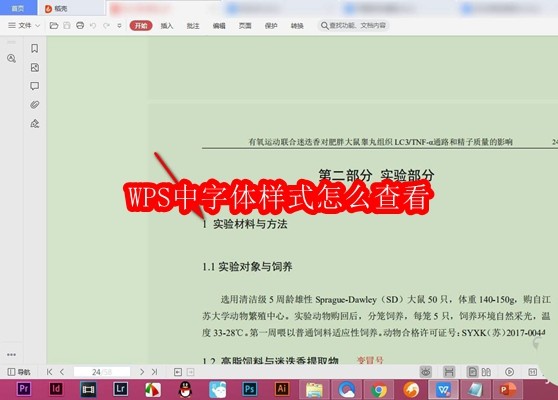Image resolution: width=558 pixels, height=400 pixels.
Task: Open Lightroom from the taskbar
Action: [120, 389]
